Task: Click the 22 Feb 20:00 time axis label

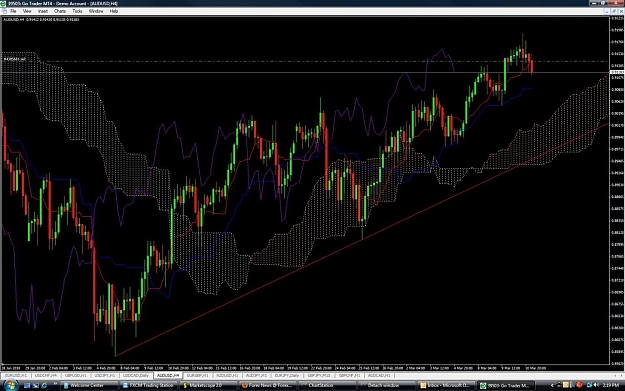Action: [x=321, y=368]
